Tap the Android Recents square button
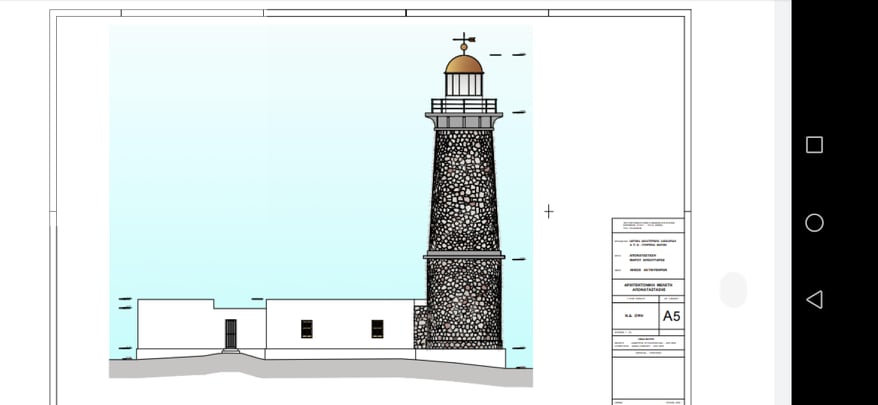The width and height of the screenshot is (878, 405). tap(814, 145)
